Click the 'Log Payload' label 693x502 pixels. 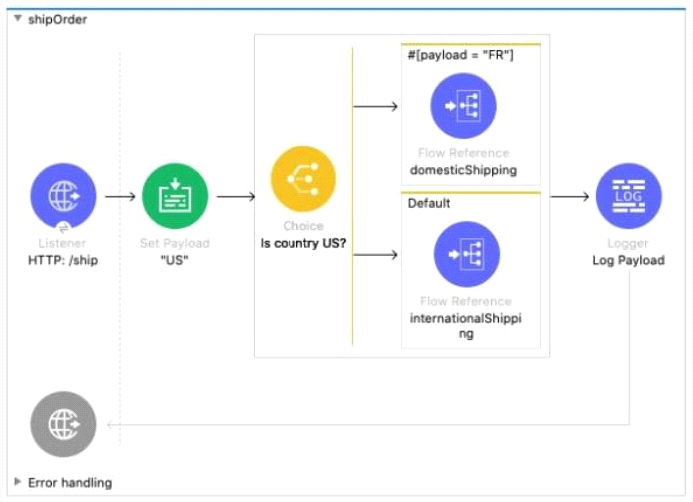628,260
